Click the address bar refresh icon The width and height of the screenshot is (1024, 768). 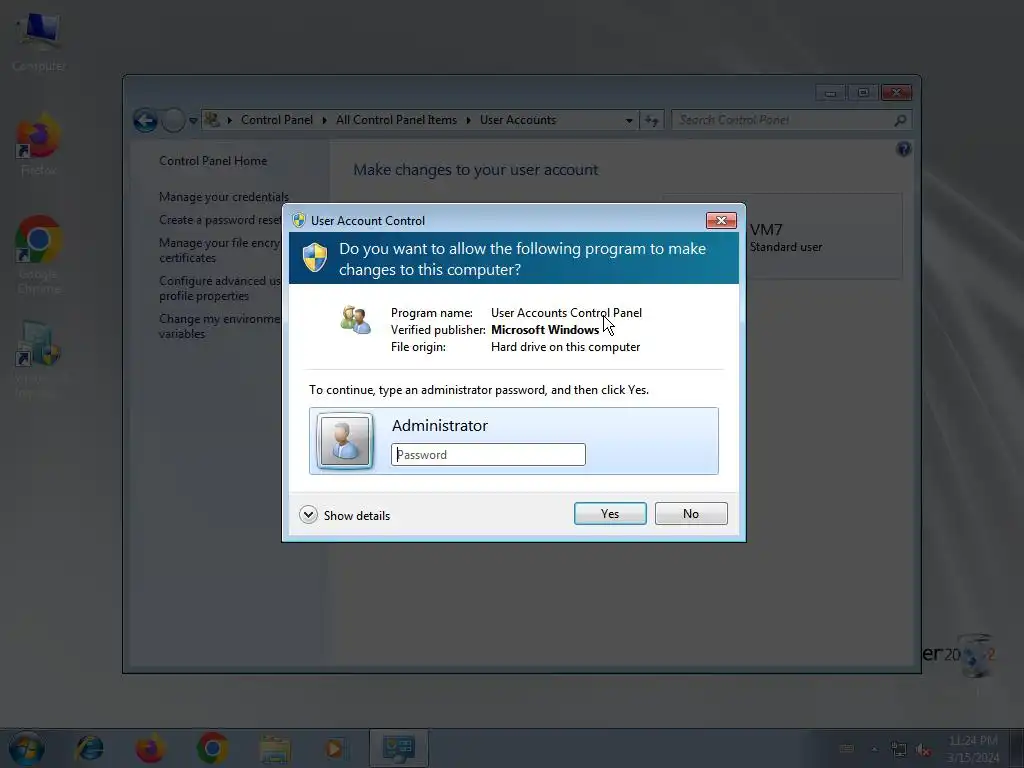(652, 120)
